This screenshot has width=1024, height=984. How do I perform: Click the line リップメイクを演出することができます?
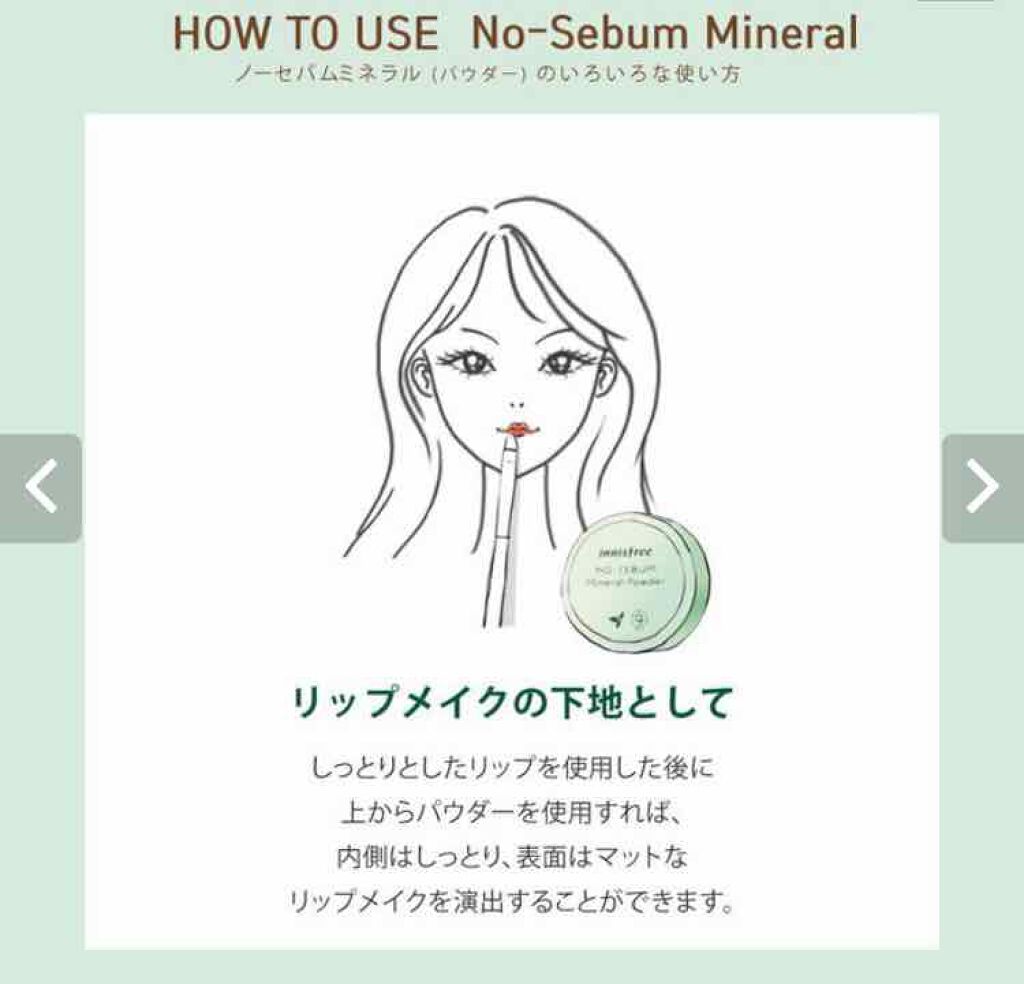click(x=512, y=901)
